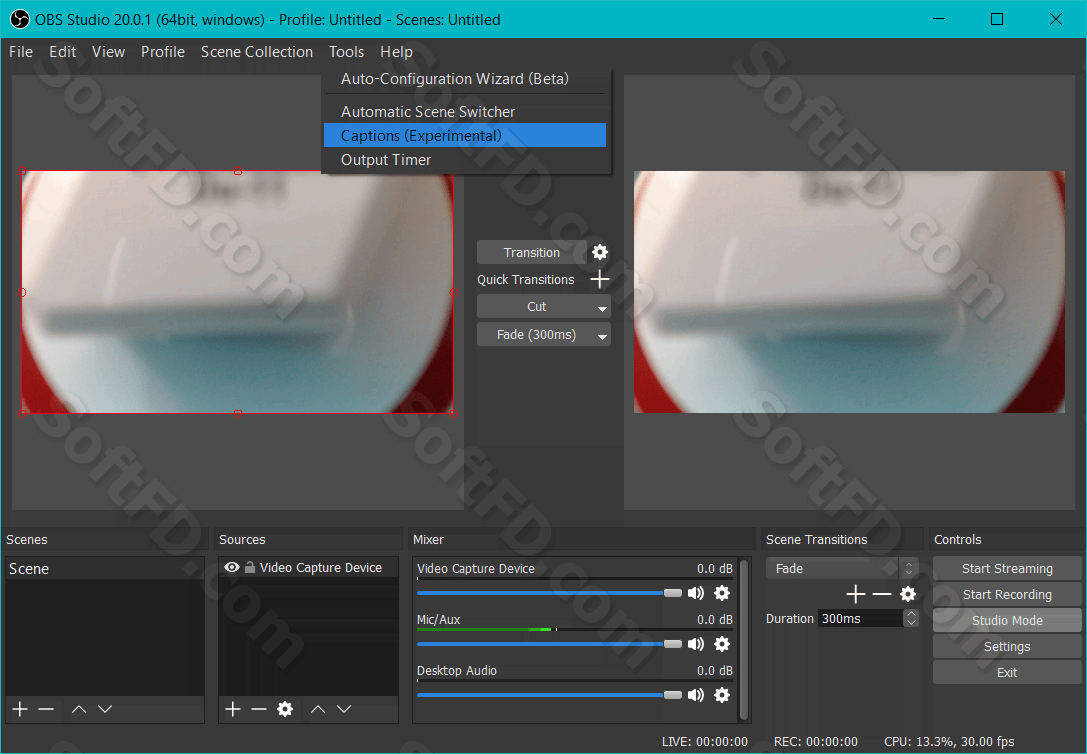1087x754 pixels.
Task: Click the Exit button
Action: (1007, 672)
